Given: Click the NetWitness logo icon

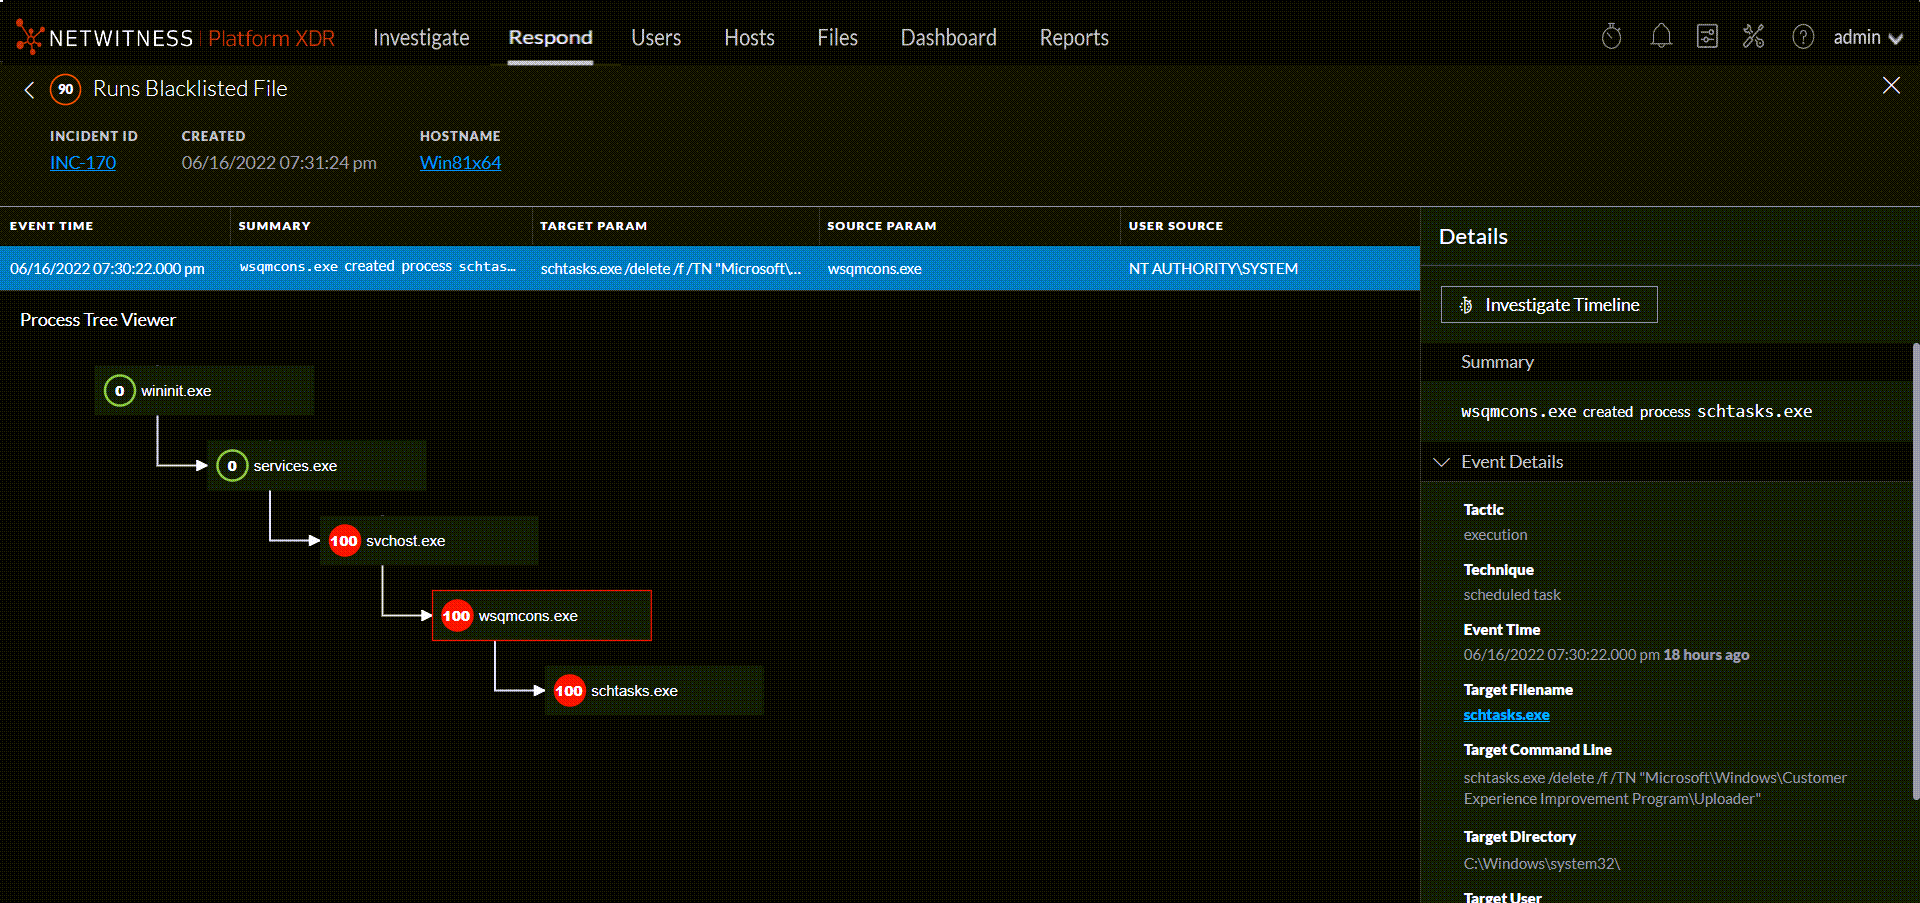Looking at the screenshot, I should (30, 37).
